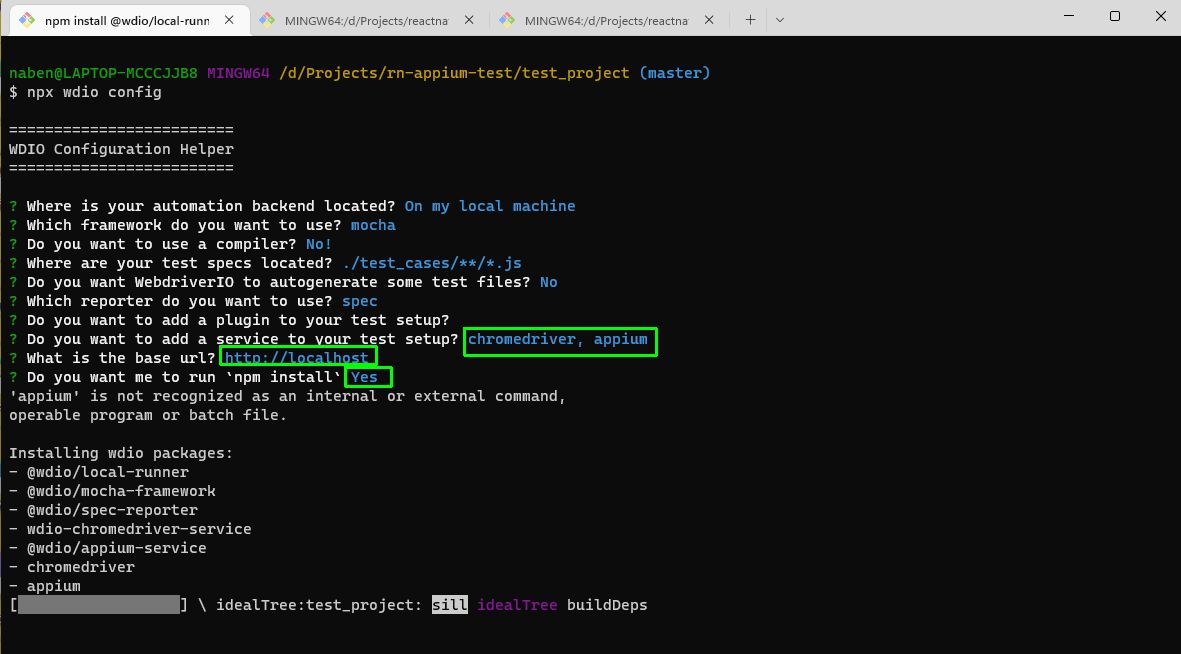This screenshot has width=1181, height=654.
Task: Click the npm install progress bar
Action: (99, 605)
